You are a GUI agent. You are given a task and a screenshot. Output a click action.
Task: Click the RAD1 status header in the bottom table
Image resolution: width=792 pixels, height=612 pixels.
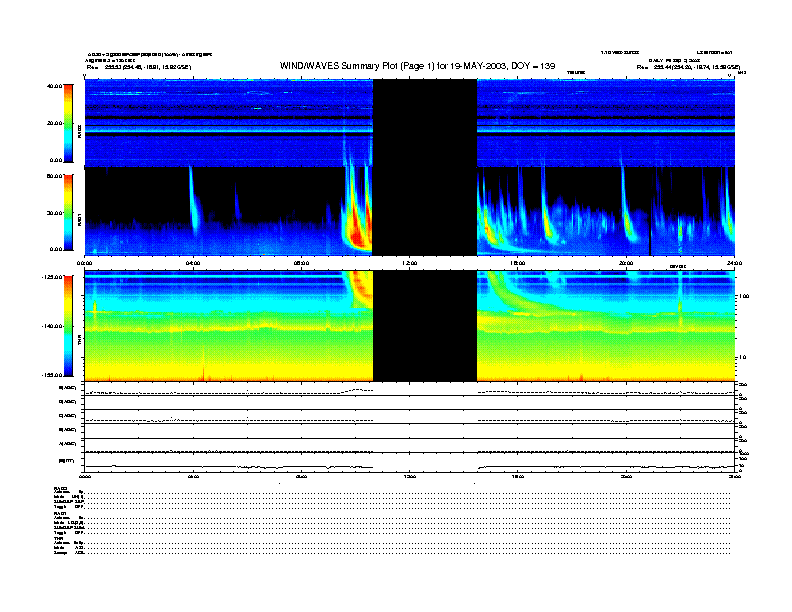pyautogui.click(x=61, y=513)
